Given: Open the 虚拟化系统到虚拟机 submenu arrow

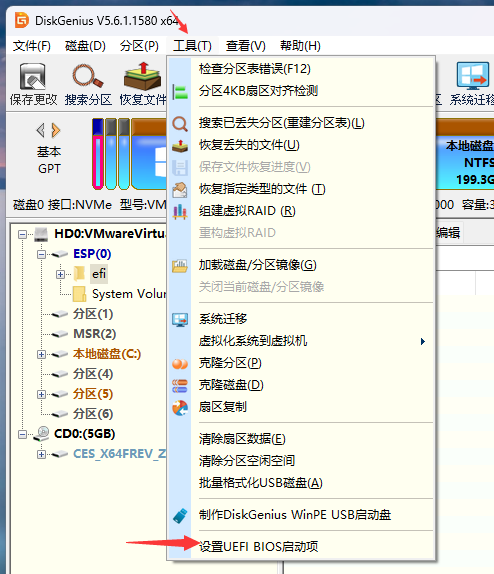Looking at the screenshot, I should coord(423,342).
